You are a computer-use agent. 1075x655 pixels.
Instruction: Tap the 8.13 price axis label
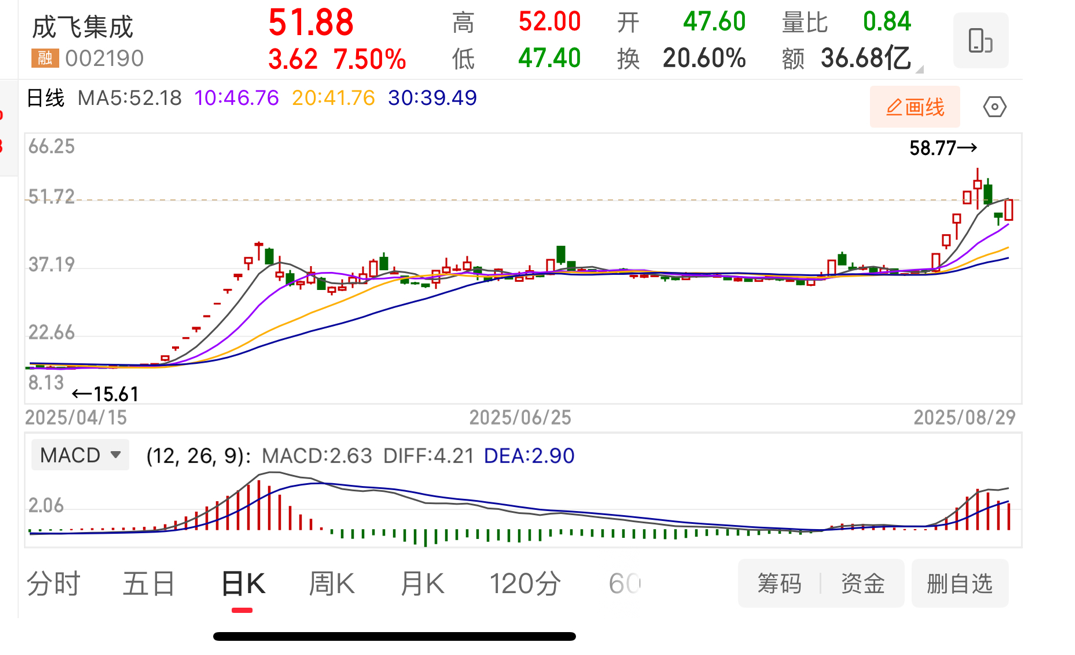click(x=46, y=383)
